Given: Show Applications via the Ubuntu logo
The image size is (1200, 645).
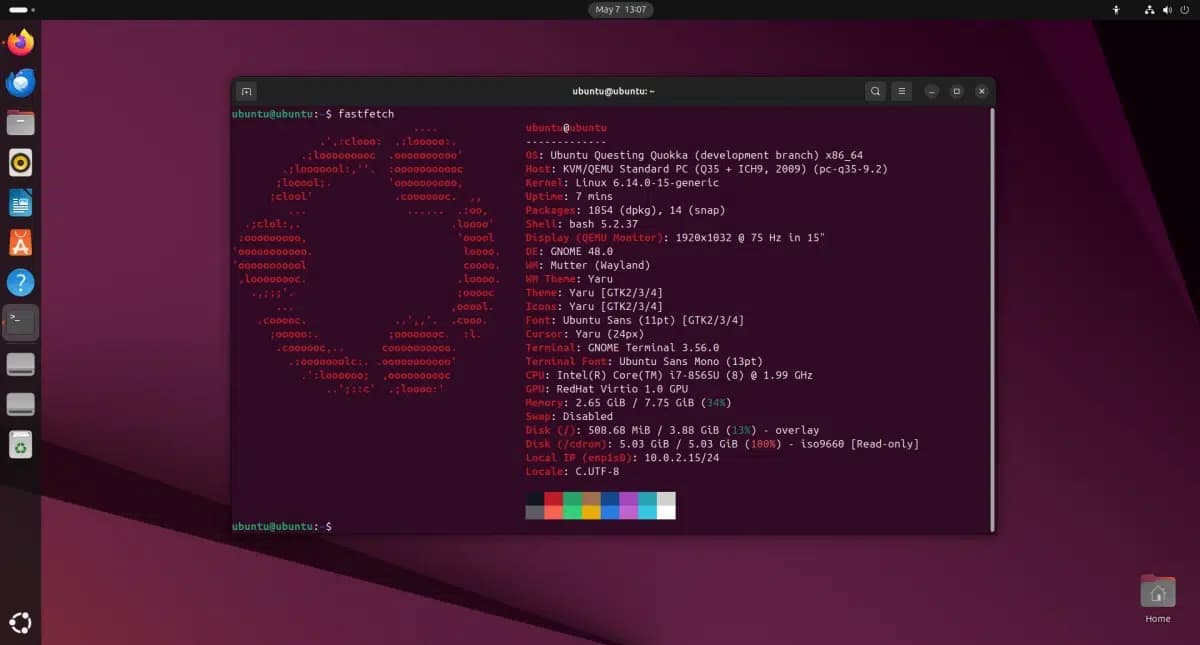Looking at the screenshot, I should coord(20,623).
